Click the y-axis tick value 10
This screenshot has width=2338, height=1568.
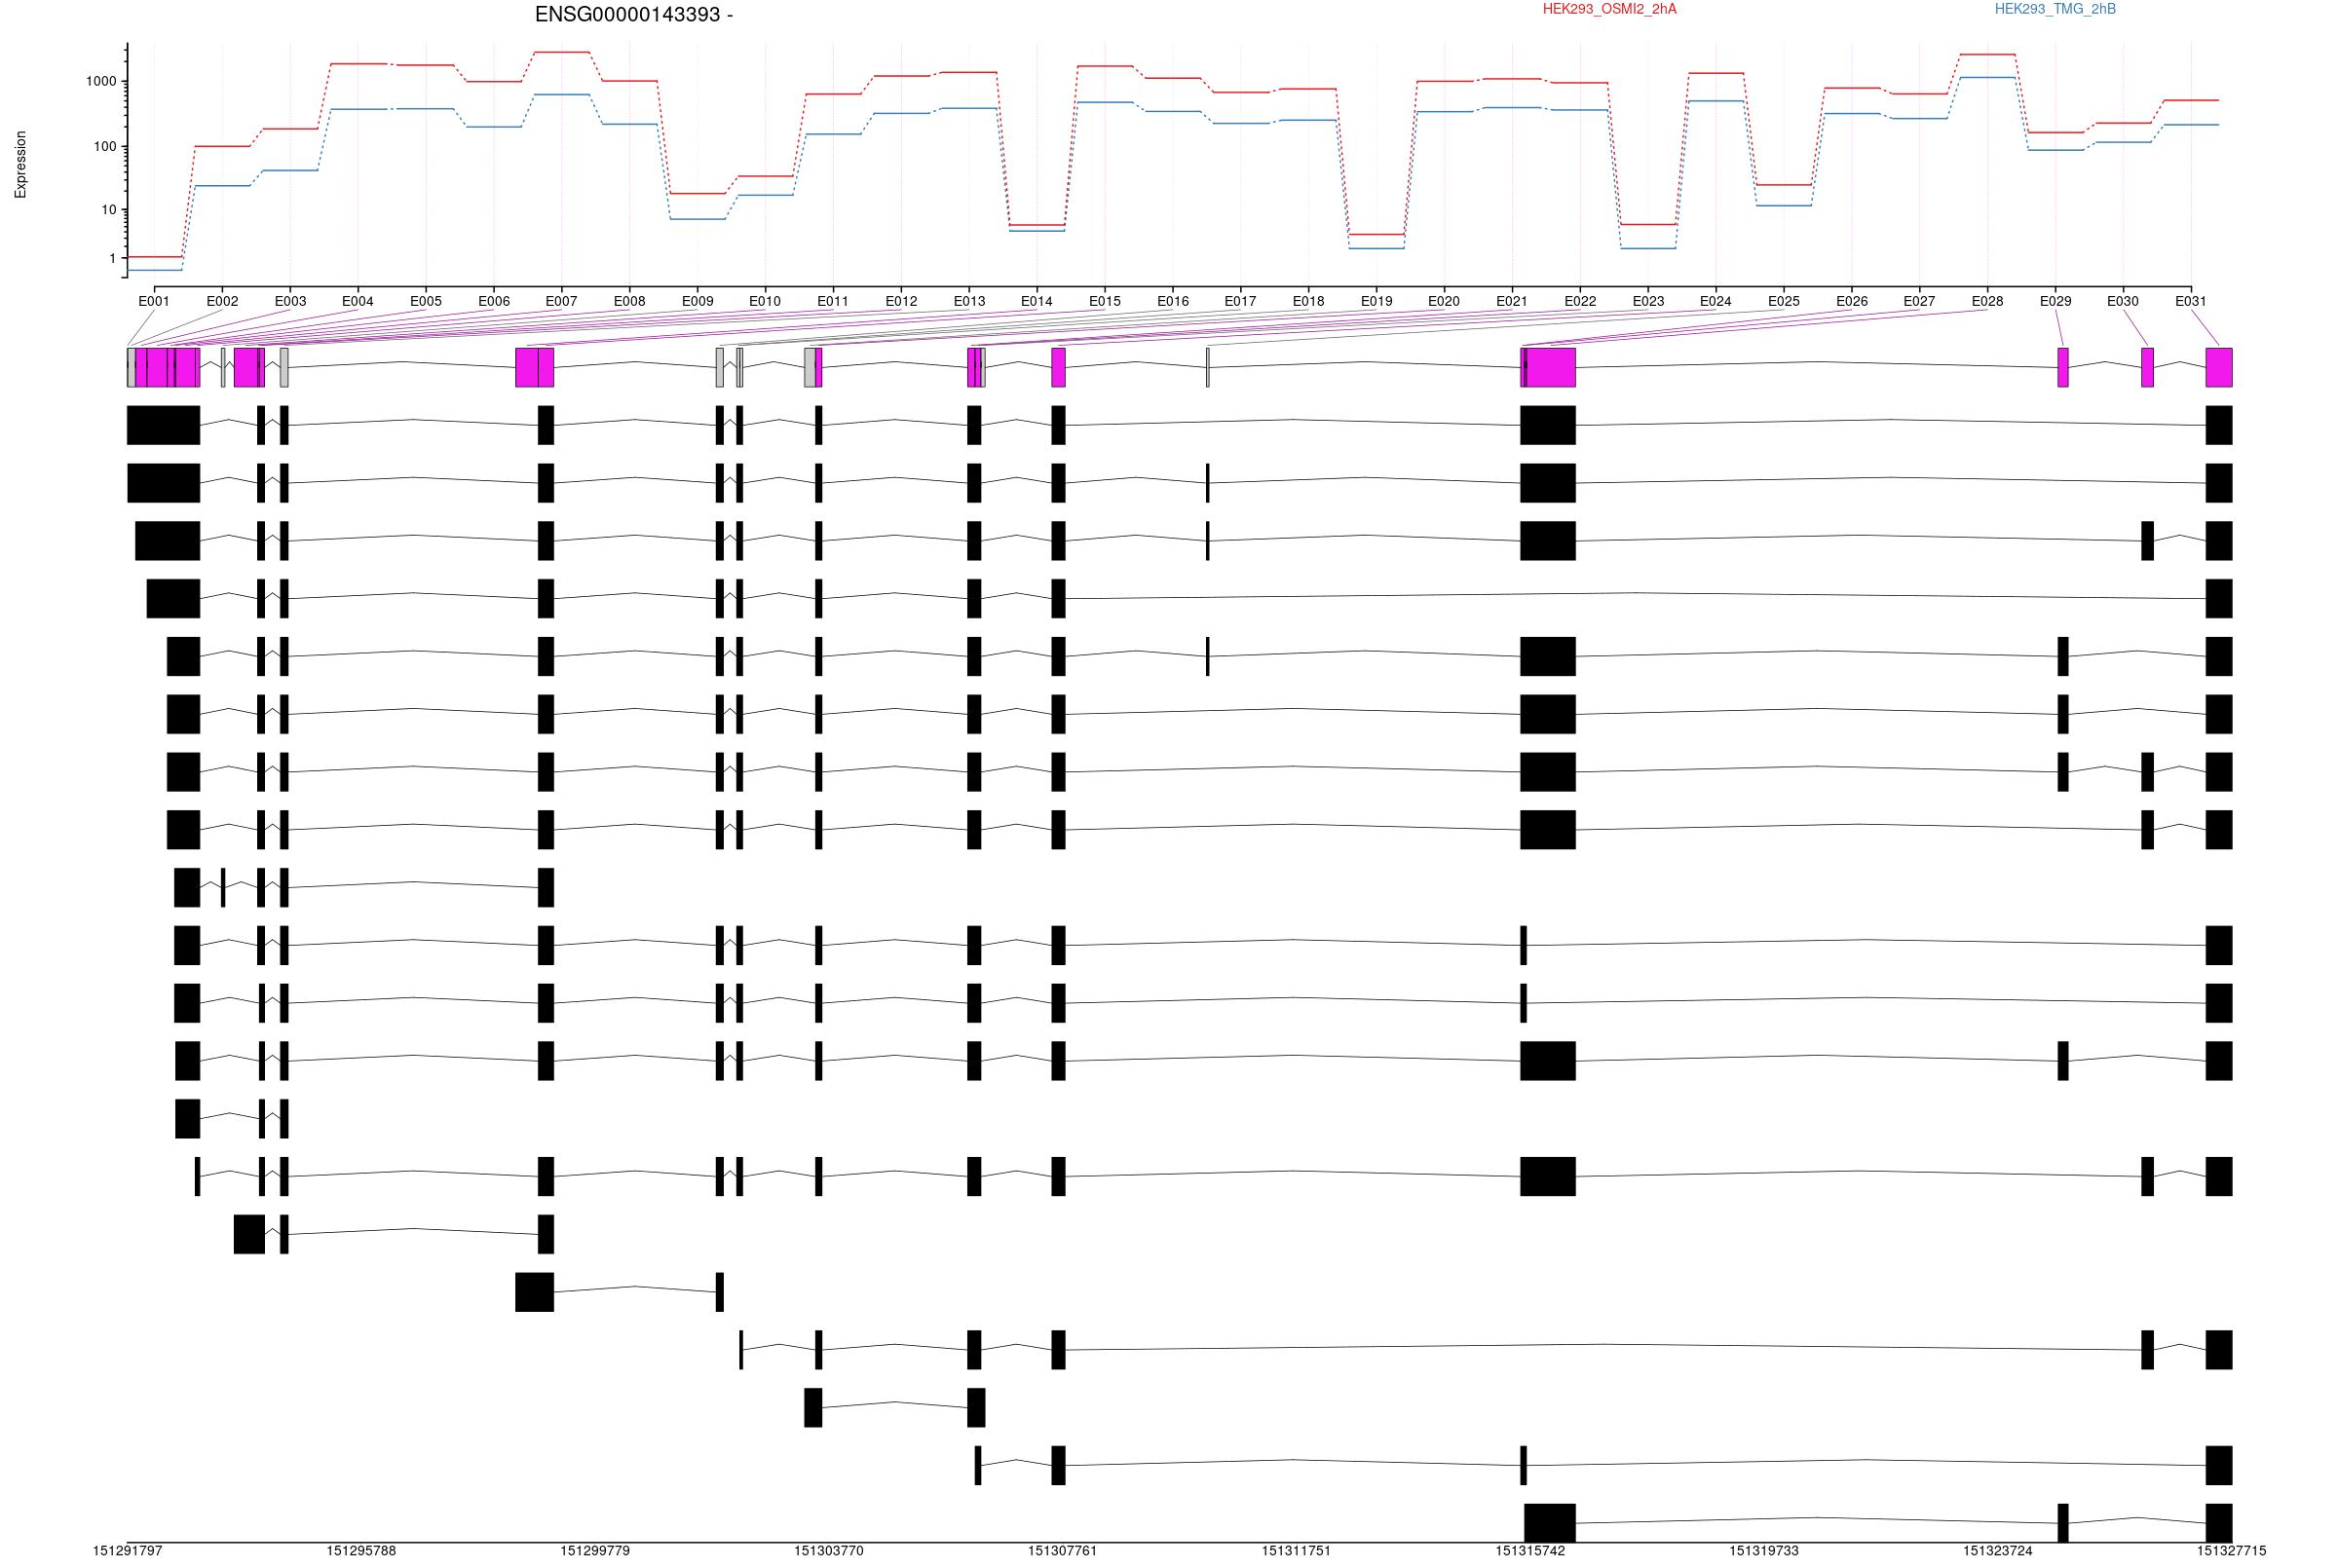(x=109, y=210)
